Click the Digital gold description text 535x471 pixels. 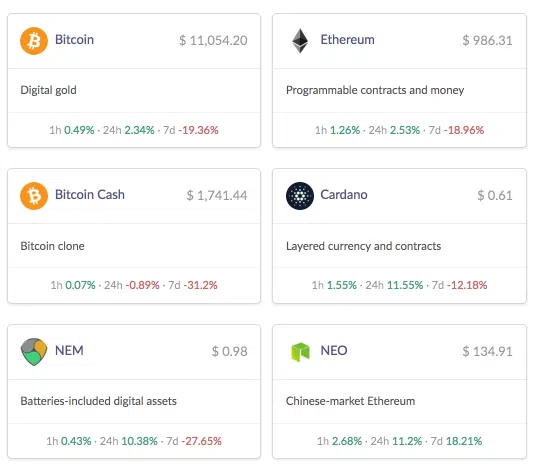click(x=48, y=90)
